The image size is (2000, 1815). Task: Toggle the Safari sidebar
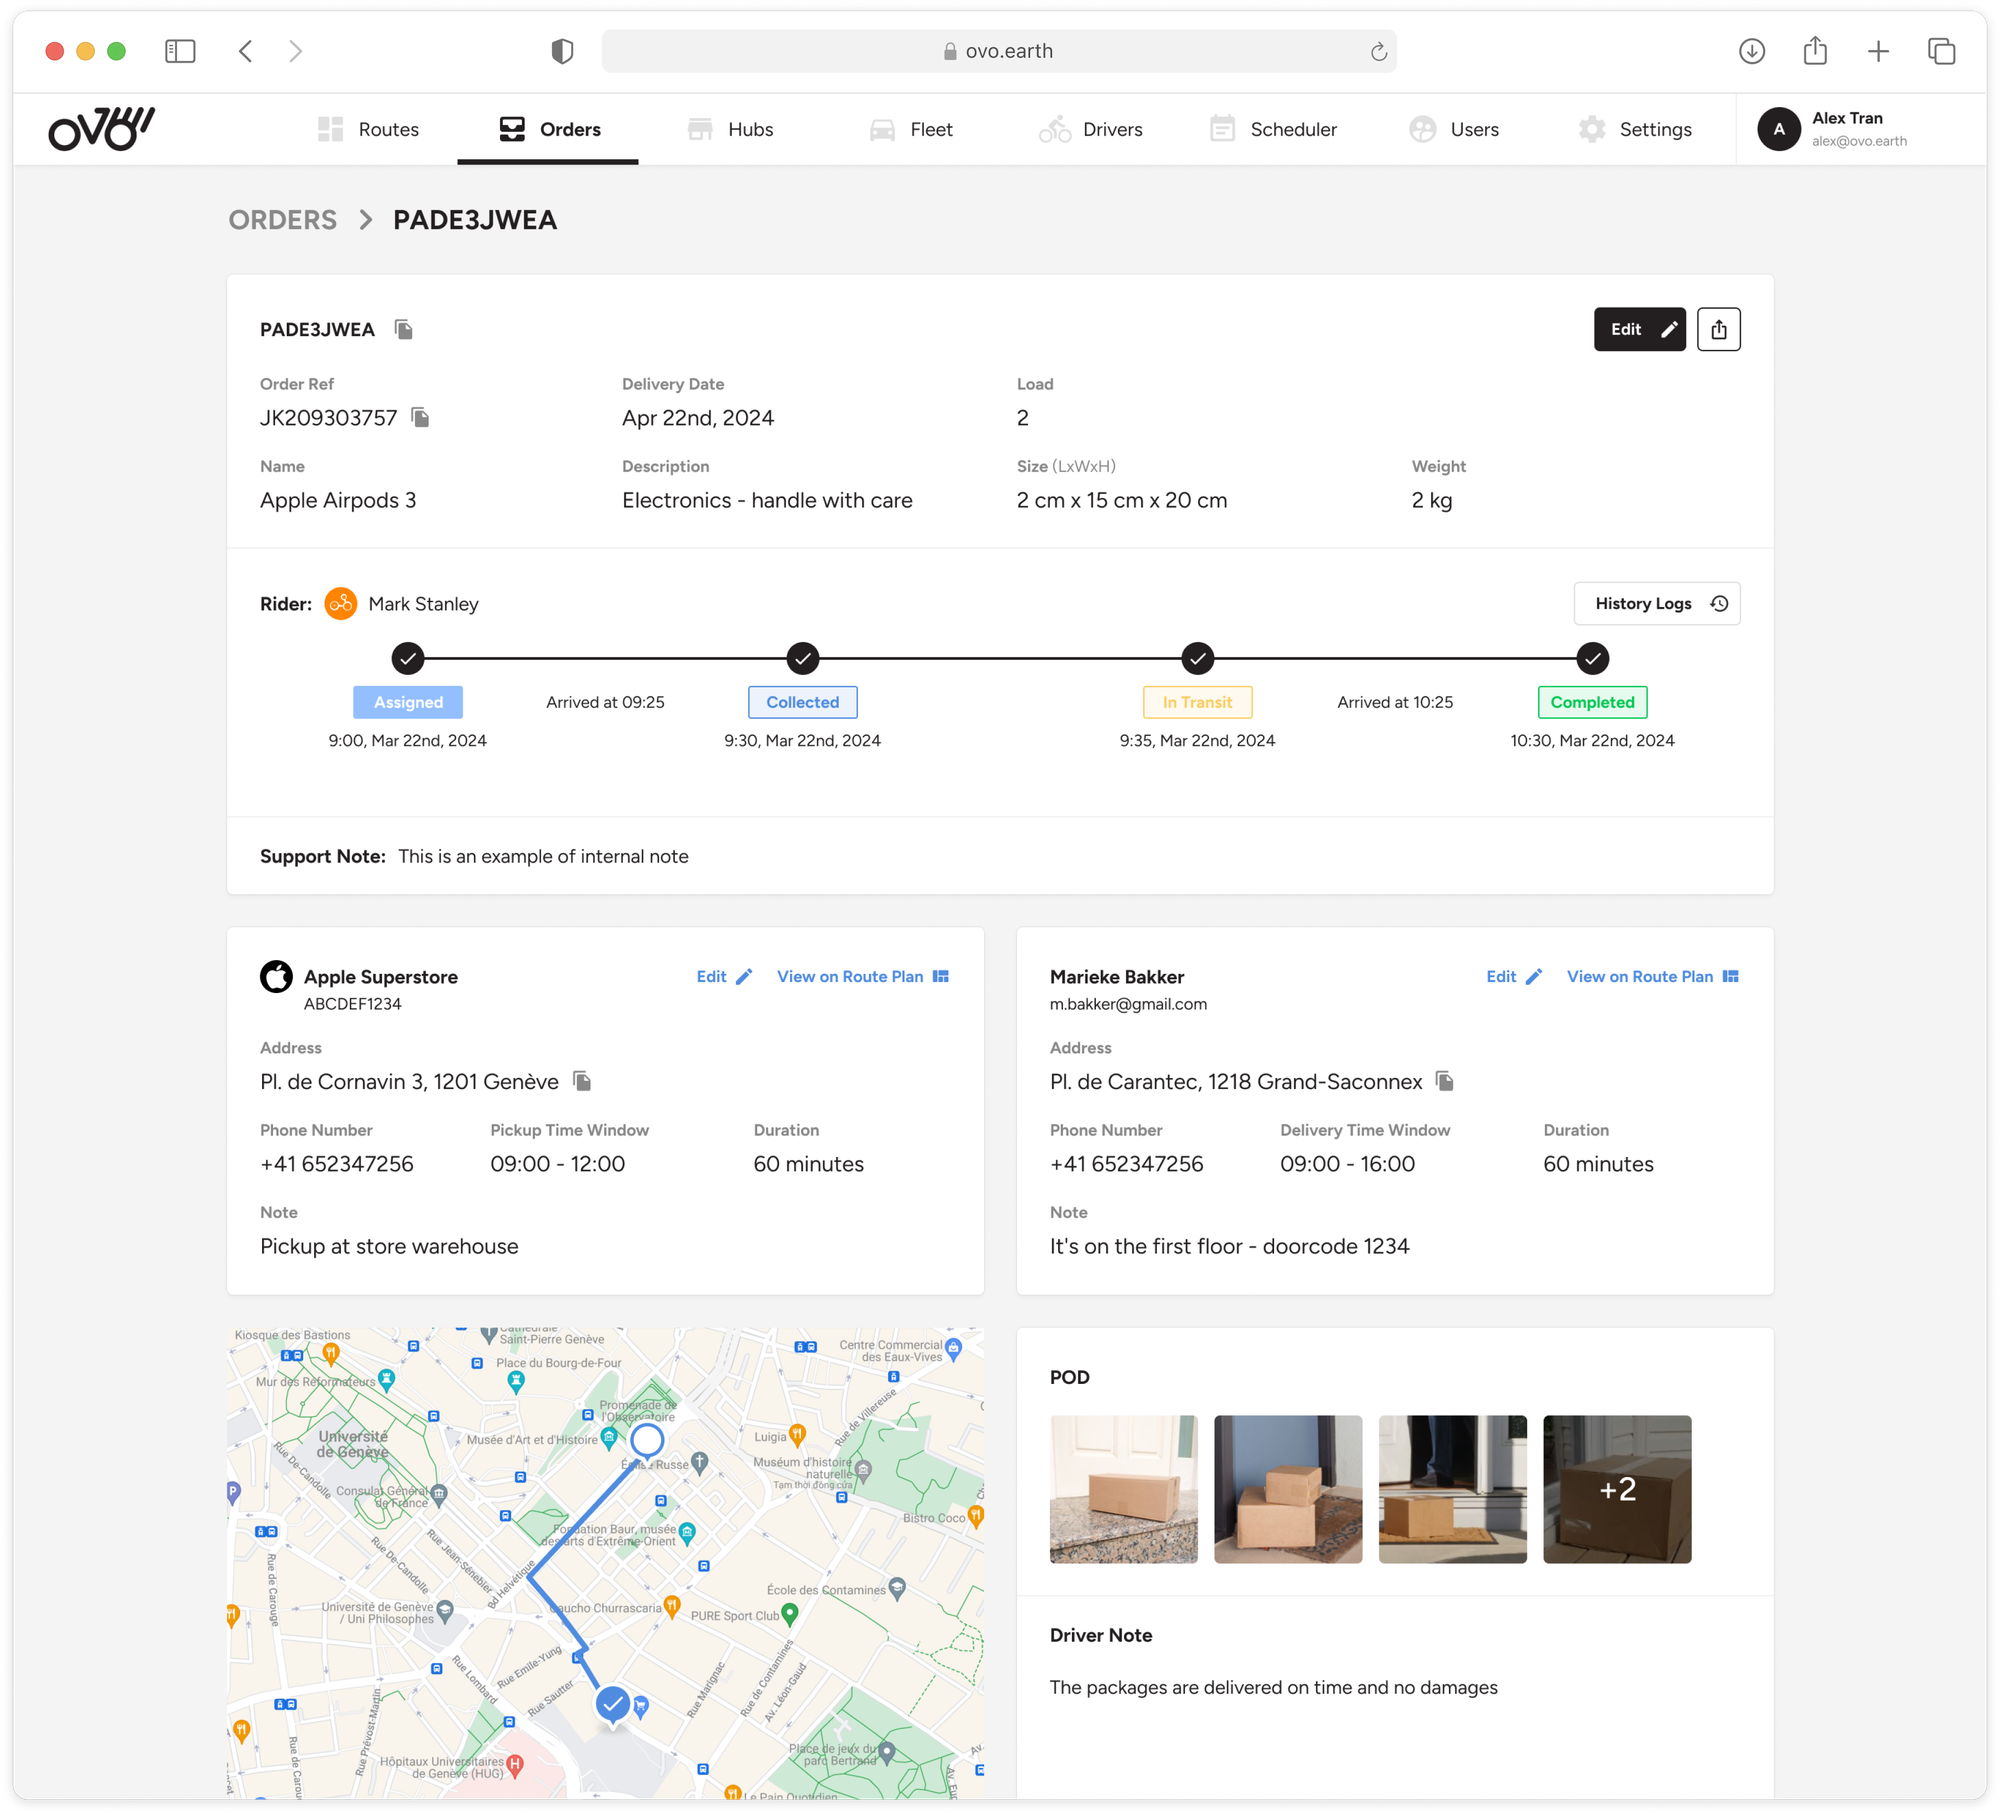tap(180, 51)
